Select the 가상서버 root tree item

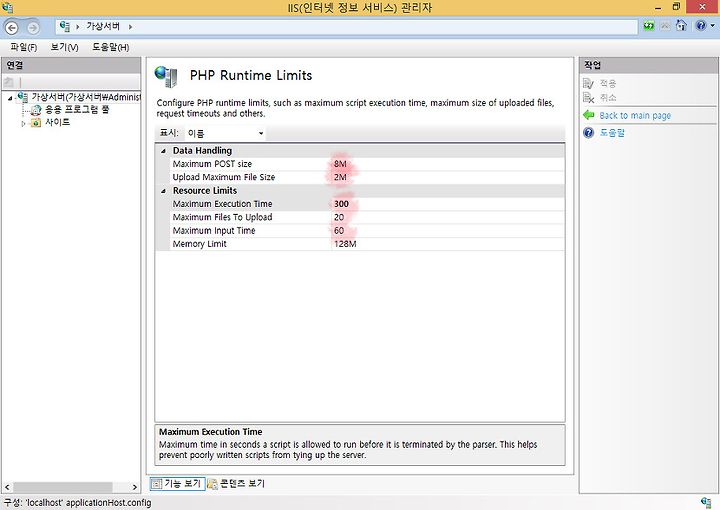tap(86, 97)
